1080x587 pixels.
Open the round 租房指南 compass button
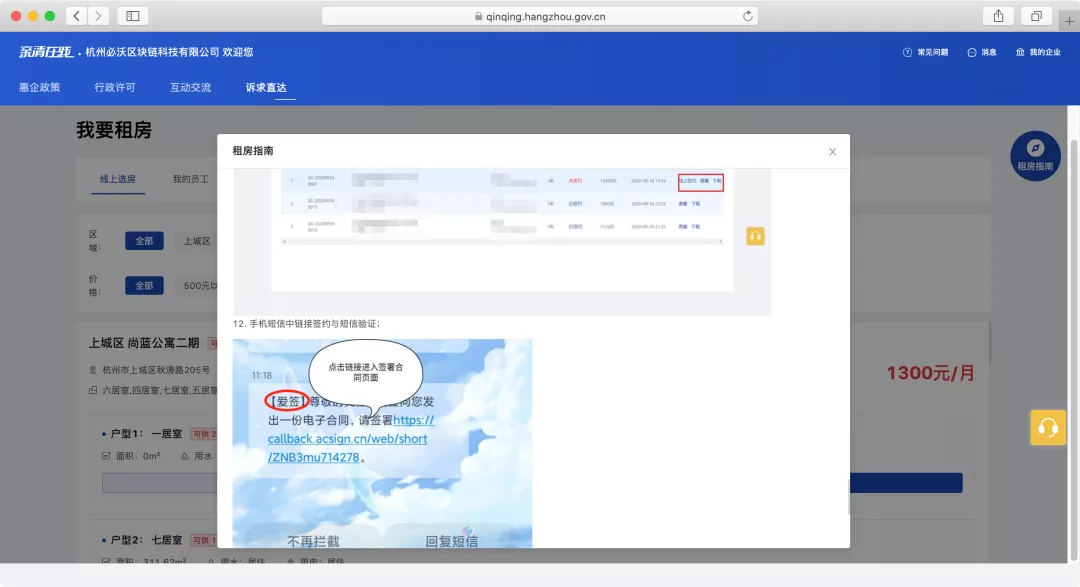pos(1035,156)
